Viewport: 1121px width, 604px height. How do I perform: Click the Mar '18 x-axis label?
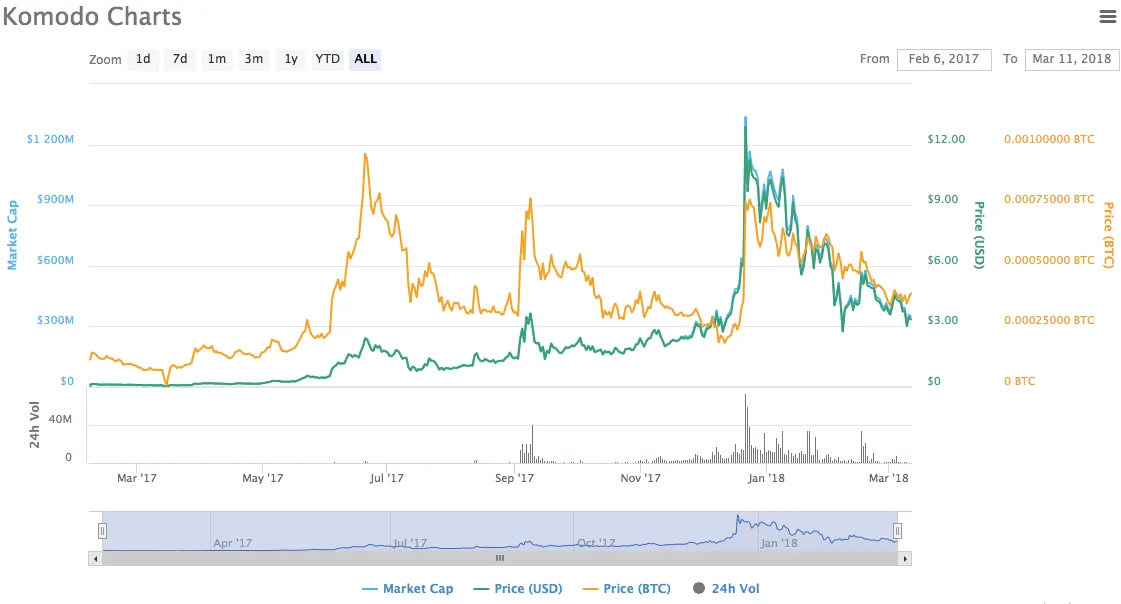pos(889,478)
